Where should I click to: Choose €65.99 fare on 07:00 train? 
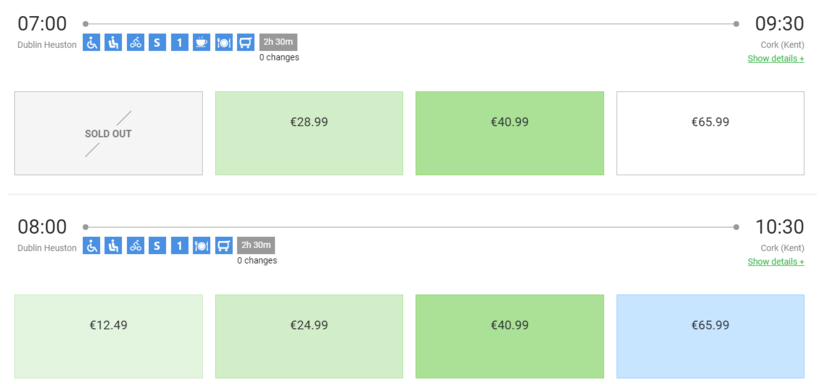click(710, 133)
